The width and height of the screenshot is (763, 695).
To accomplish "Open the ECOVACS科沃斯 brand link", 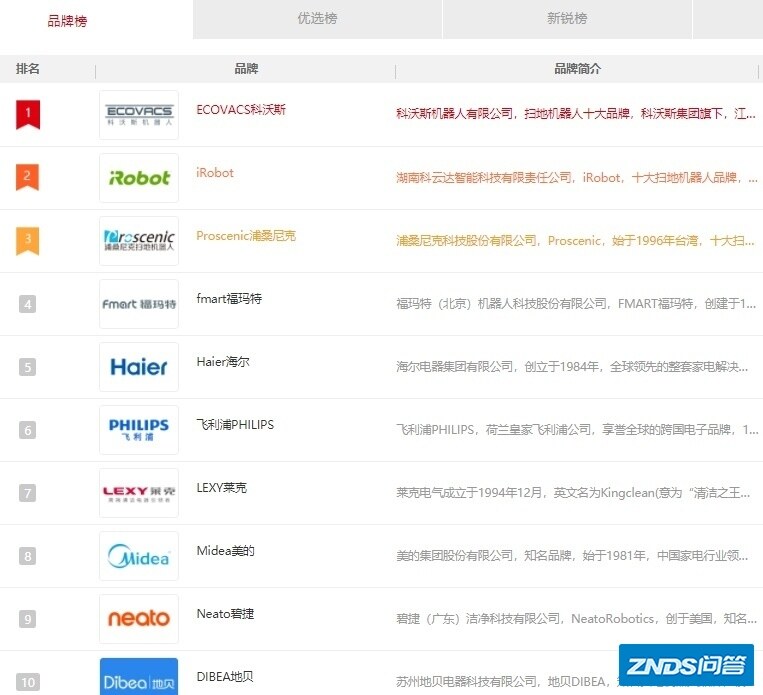I will click(x=241, y=110).
